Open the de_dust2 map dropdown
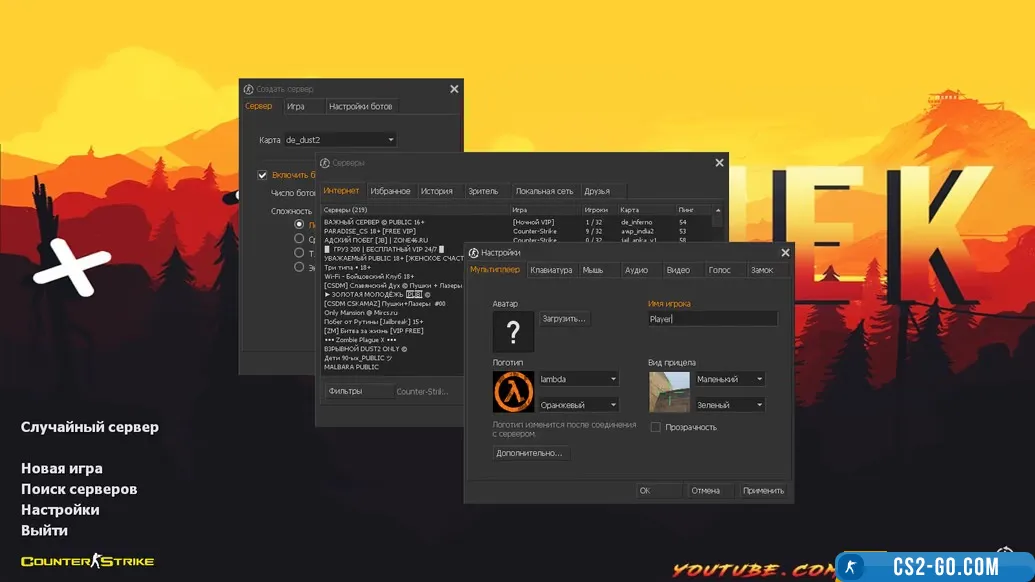Image resolution: width=1035 pixels, height=582 pixels. 340,140
